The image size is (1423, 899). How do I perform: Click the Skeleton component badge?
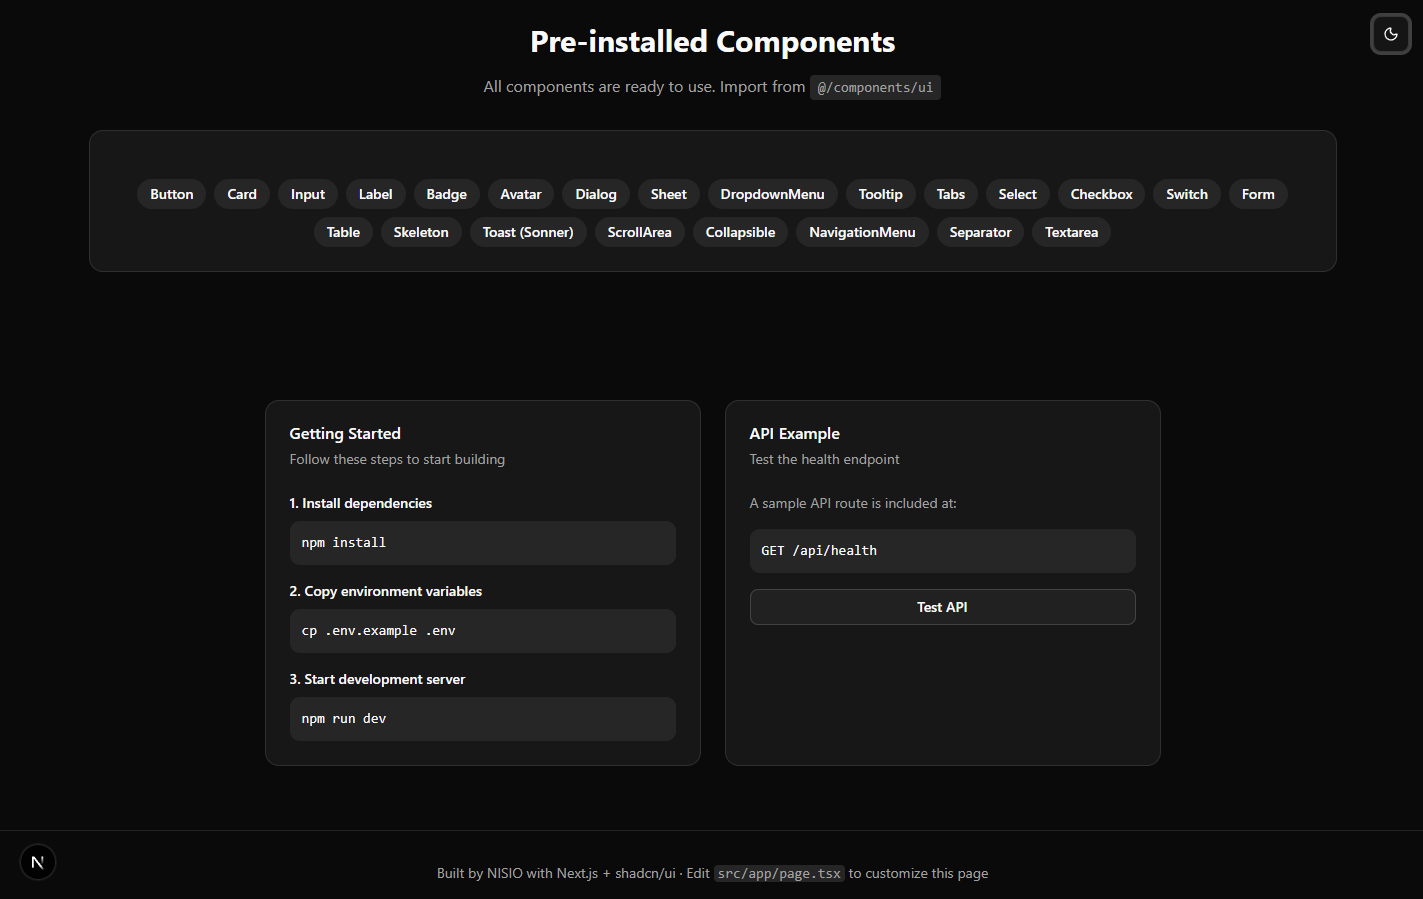tap(421, 232)
